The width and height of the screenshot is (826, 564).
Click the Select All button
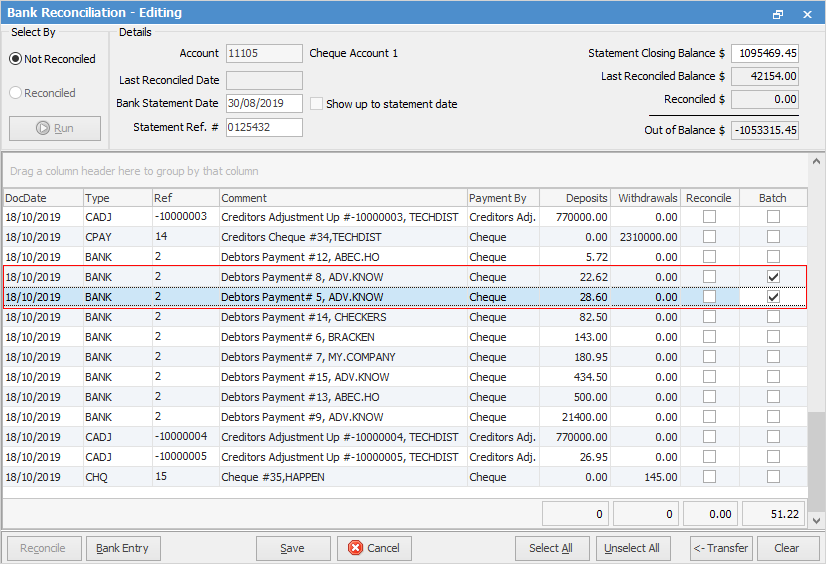tap(551, 548)
